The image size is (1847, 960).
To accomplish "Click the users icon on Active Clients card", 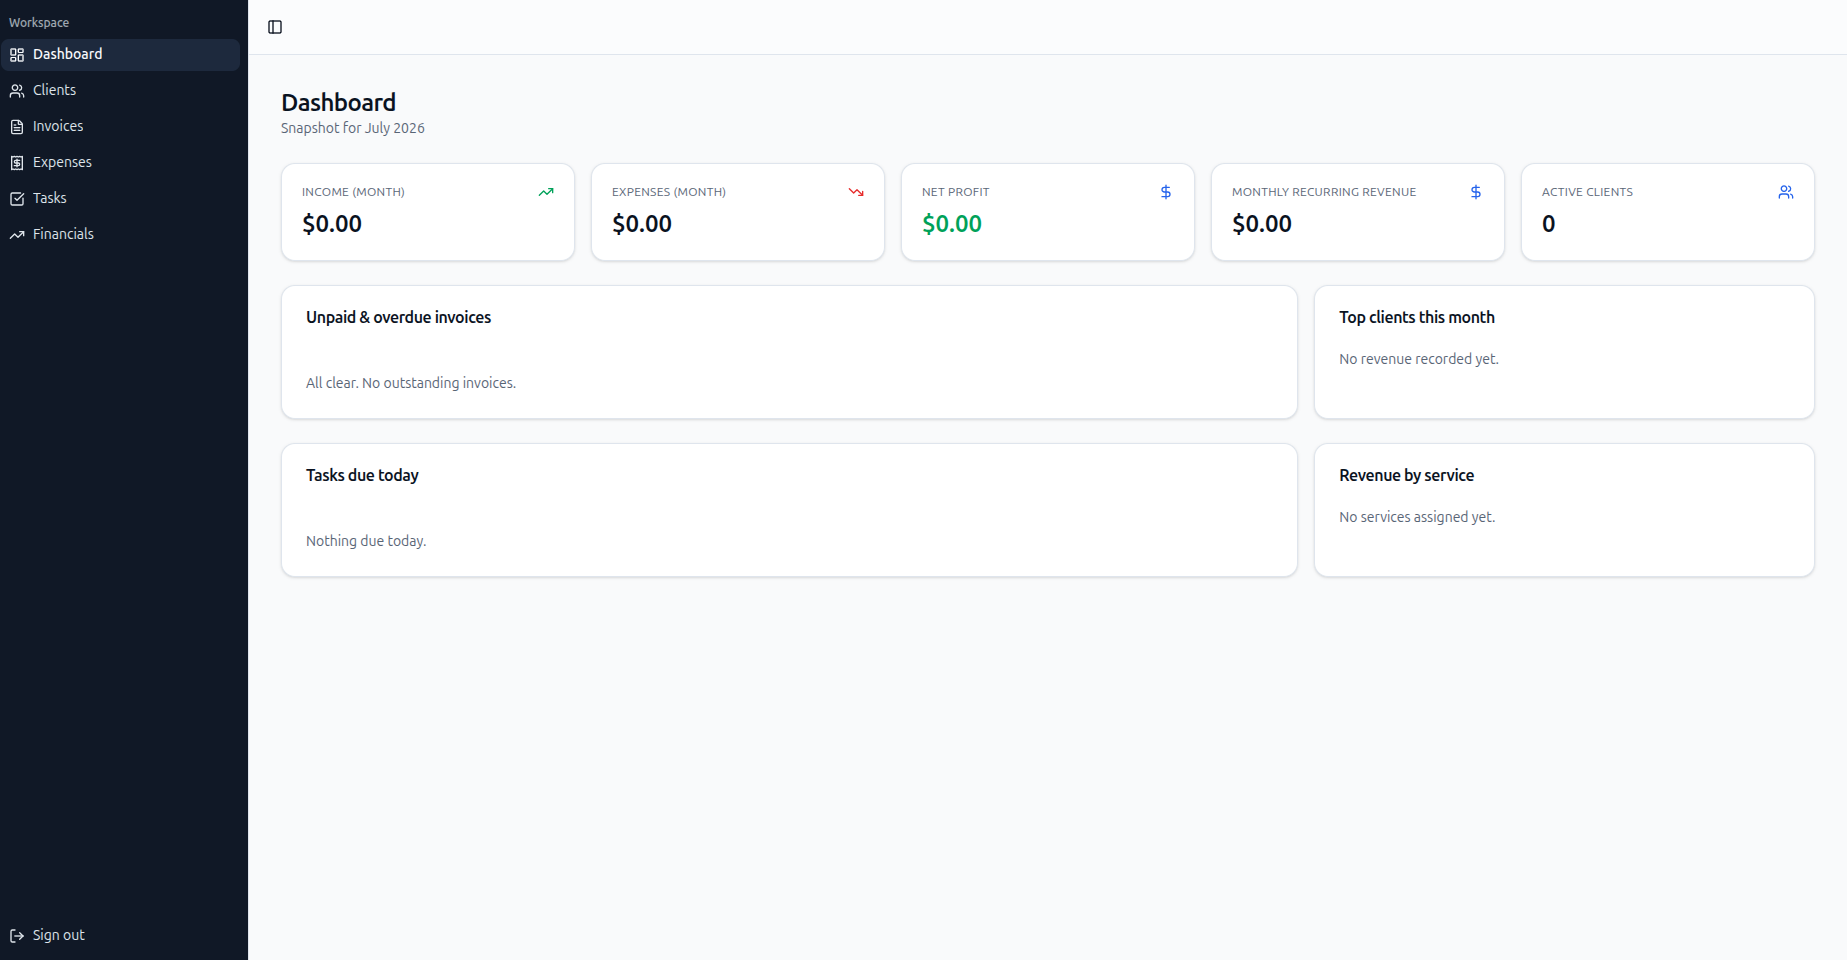I will point(1786,192).
